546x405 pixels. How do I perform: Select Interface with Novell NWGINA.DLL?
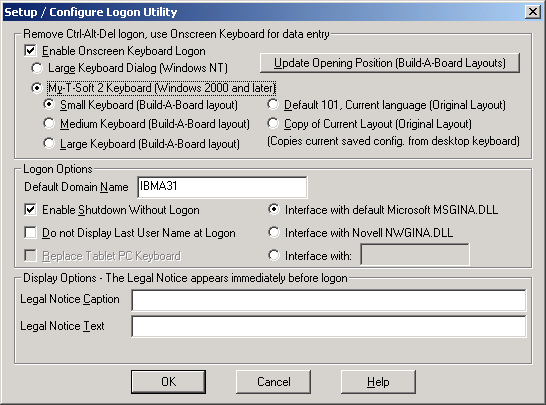tap(274, 233)
